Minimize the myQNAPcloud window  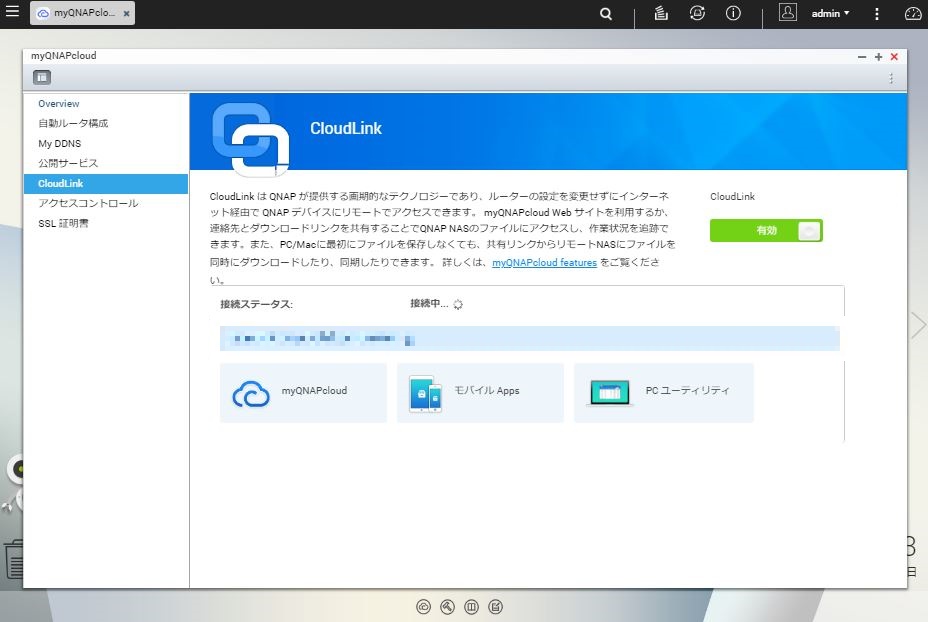(x=862, y=57)
